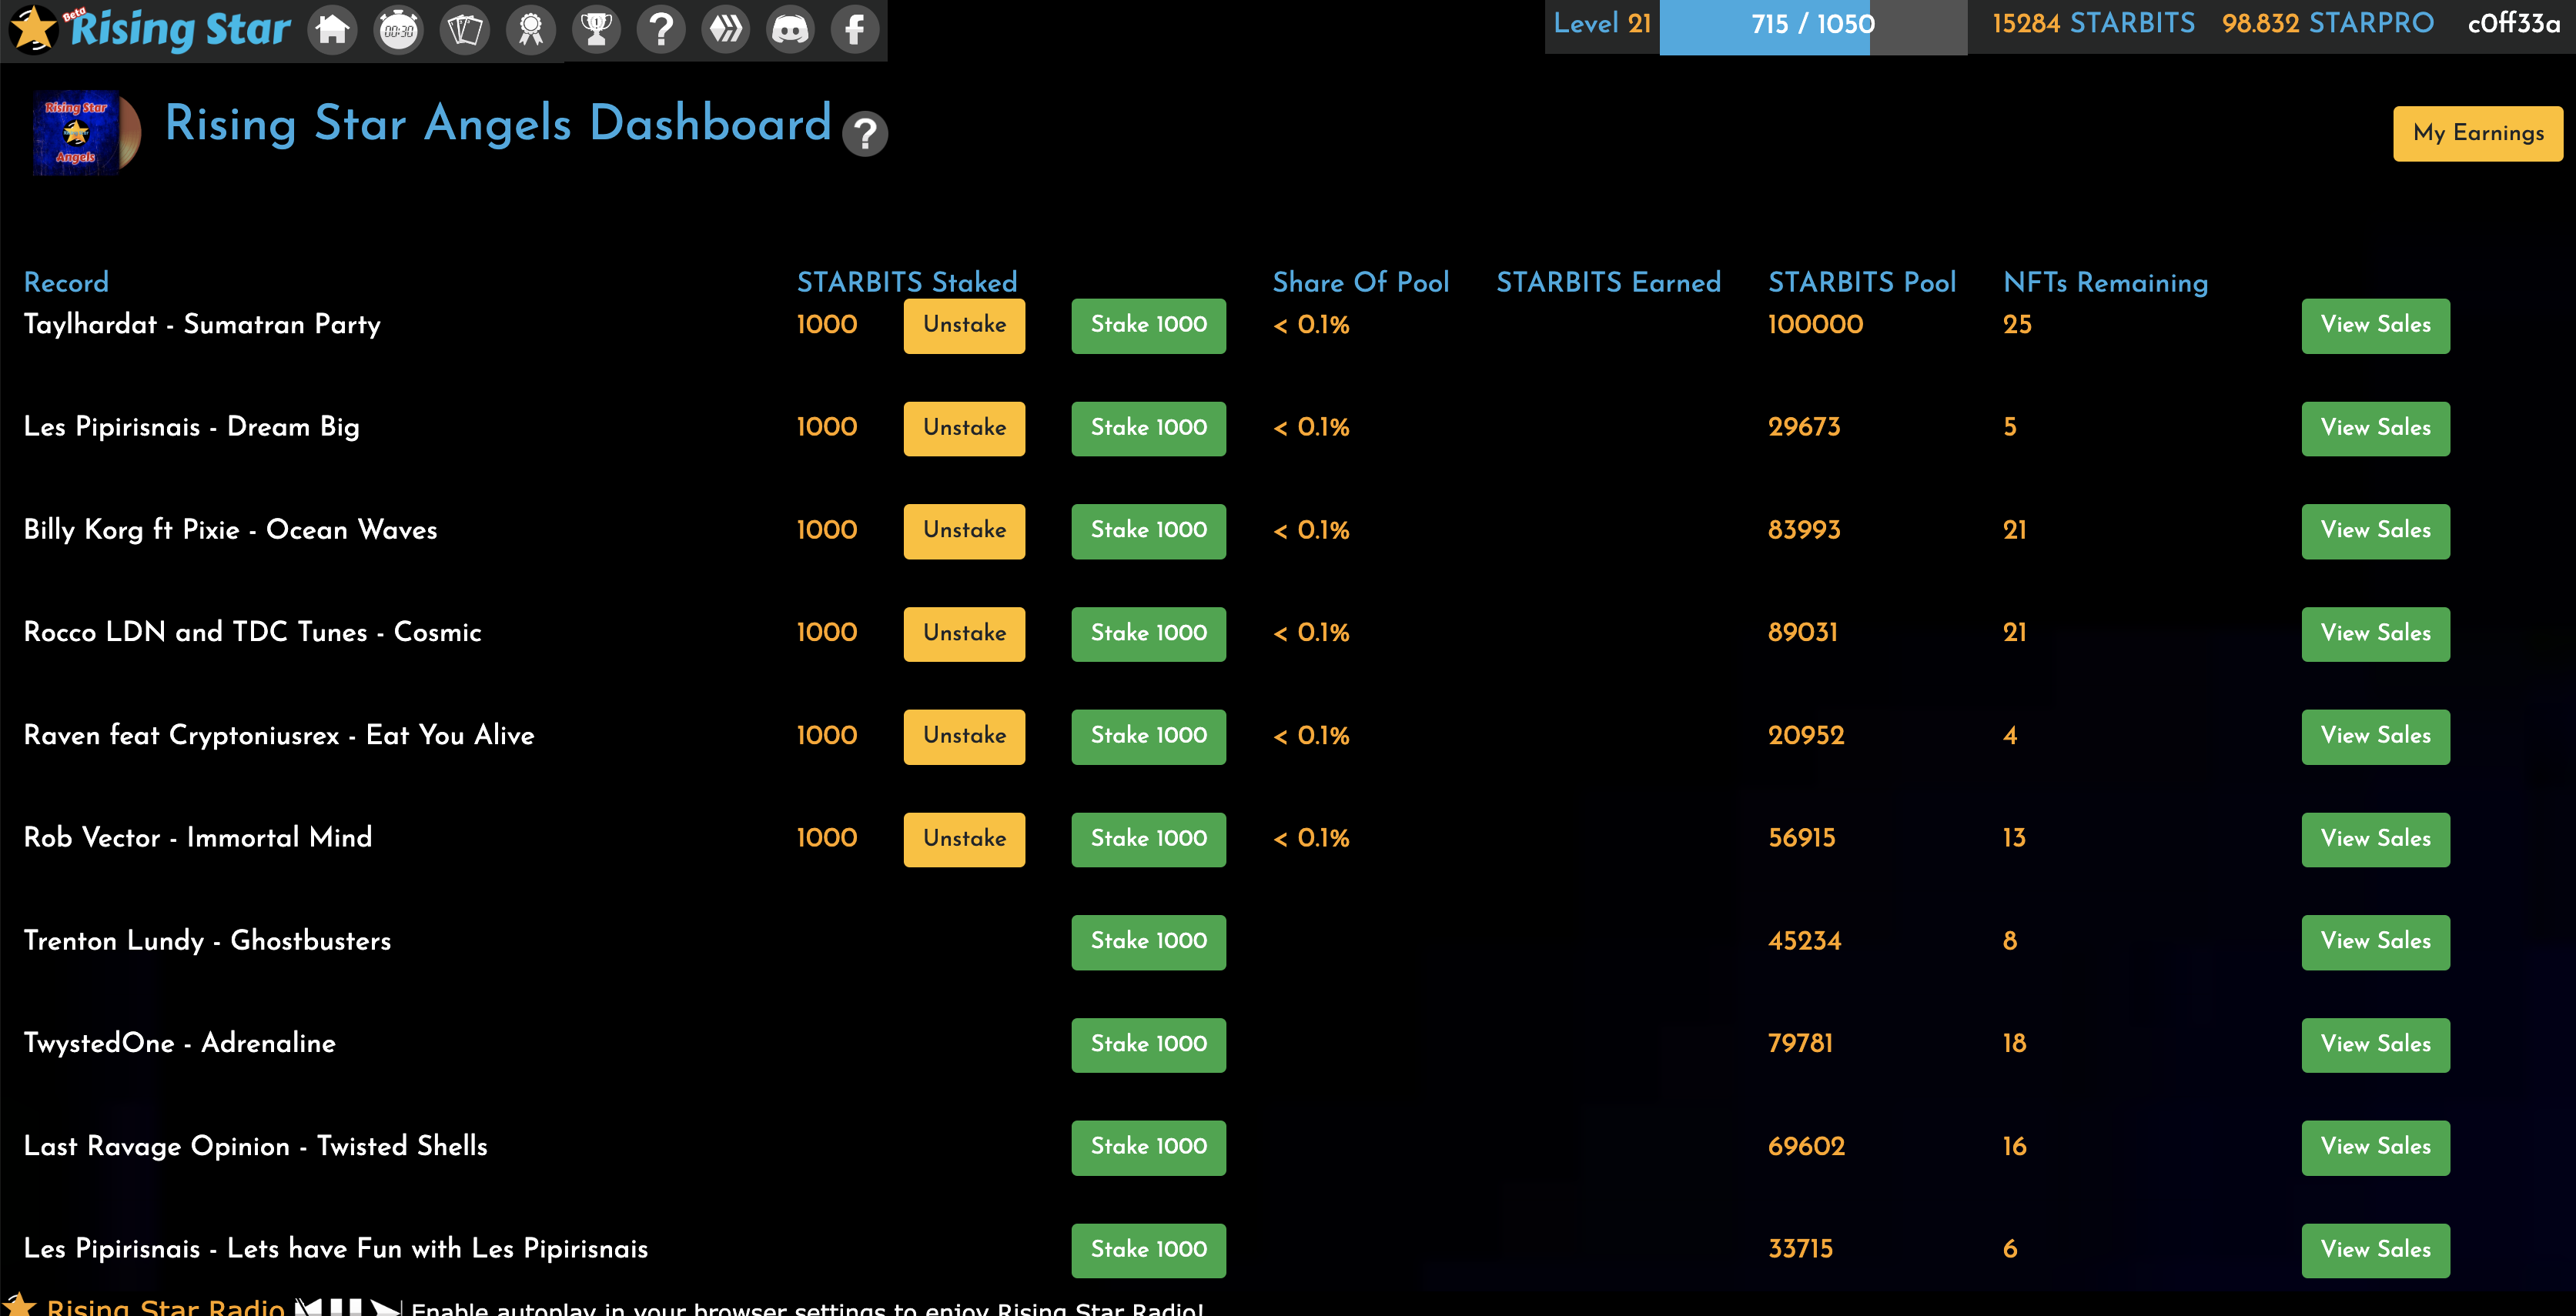This screenshot has width=2576, height=1316.
Task: View Sales for Trenton Lundy - Ghostbusters
Action: (2375, 942)
